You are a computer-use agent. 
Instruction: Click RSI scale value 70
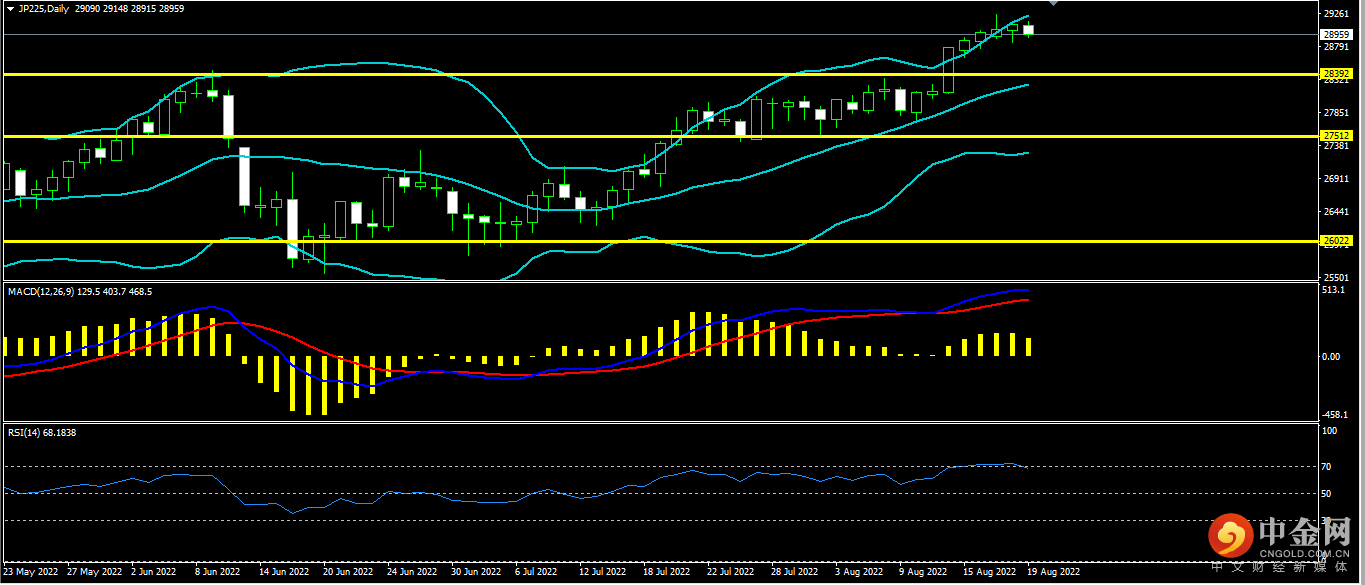[x=1327, y=467]
